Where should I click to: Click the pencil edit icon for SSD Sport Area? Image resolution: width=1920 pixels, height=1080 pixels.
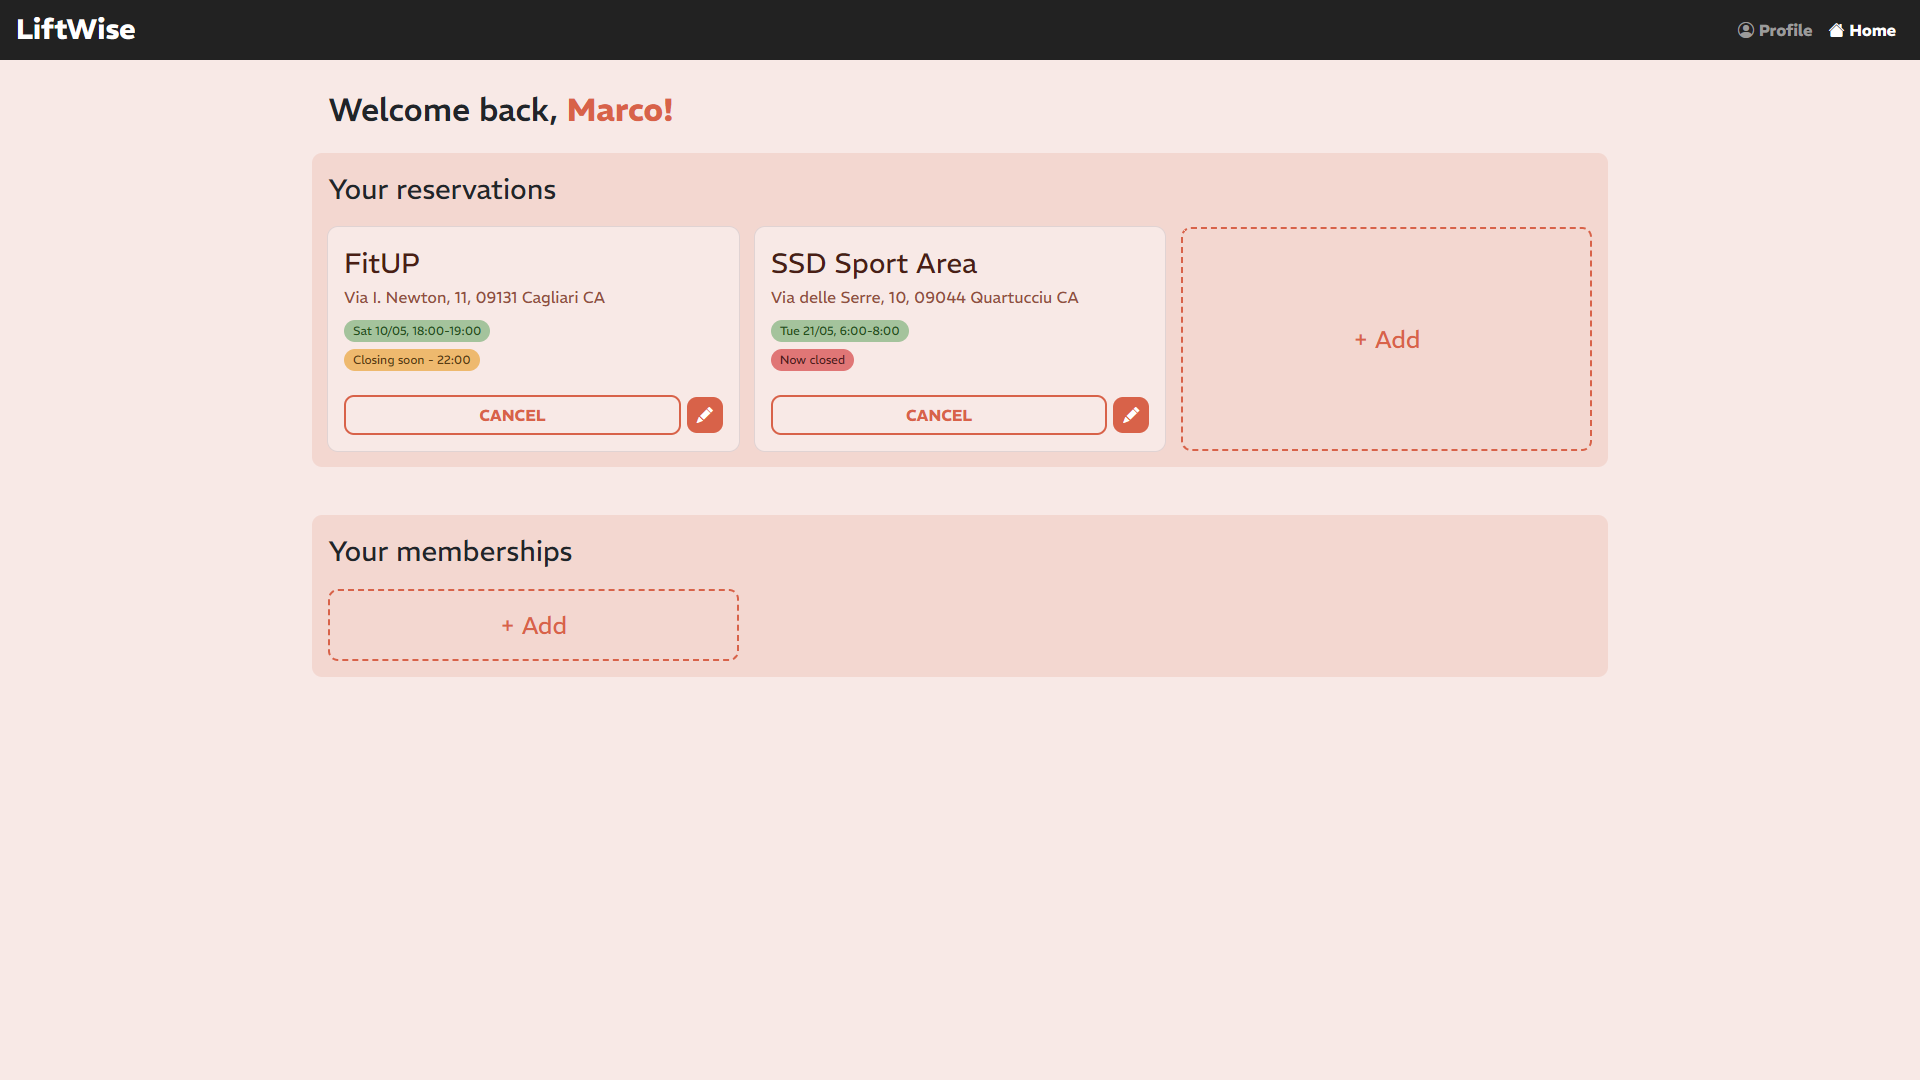click(x=1130, y=415)
